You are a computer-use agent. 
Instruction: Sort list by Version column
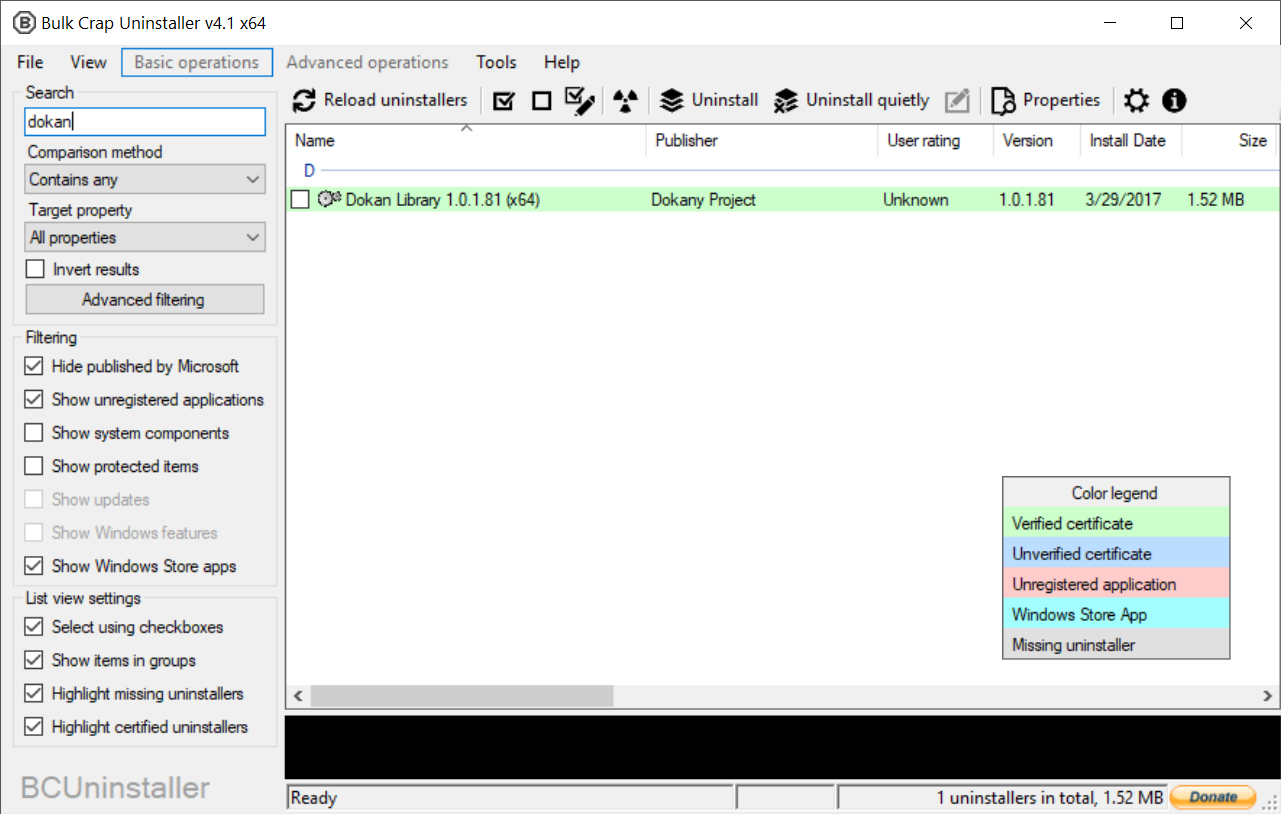[1037, 141]
